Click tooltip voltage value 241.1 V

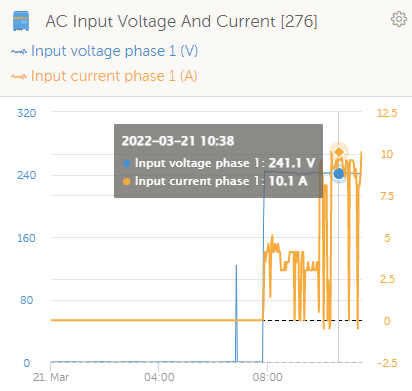click(292, 163)
